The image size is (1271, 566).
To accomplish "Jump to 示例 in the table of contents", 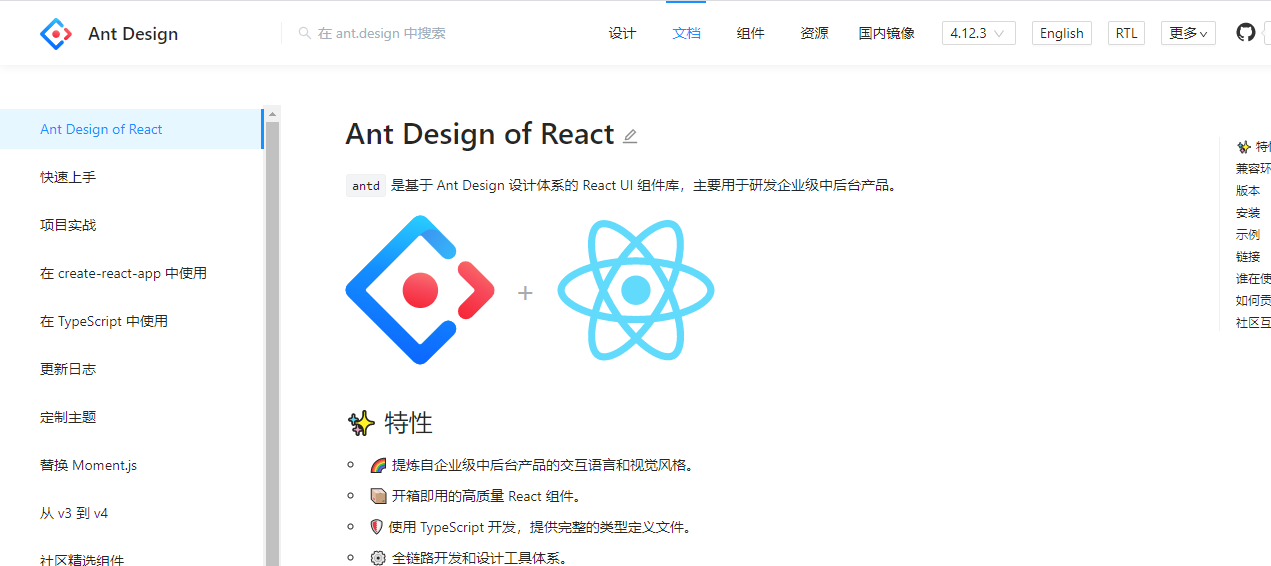I will coord(1248,234).
